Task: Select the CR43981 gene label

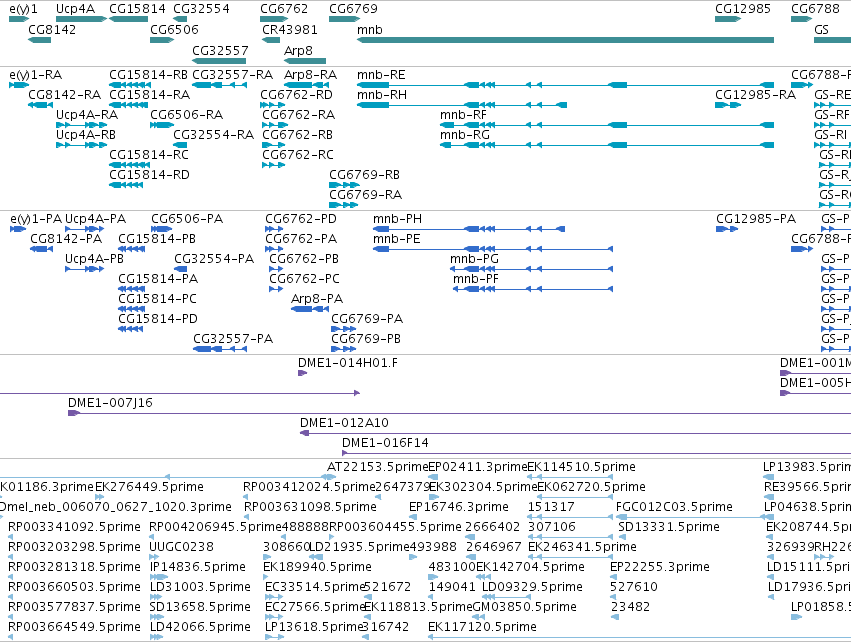Action: (x=290, y=29)
